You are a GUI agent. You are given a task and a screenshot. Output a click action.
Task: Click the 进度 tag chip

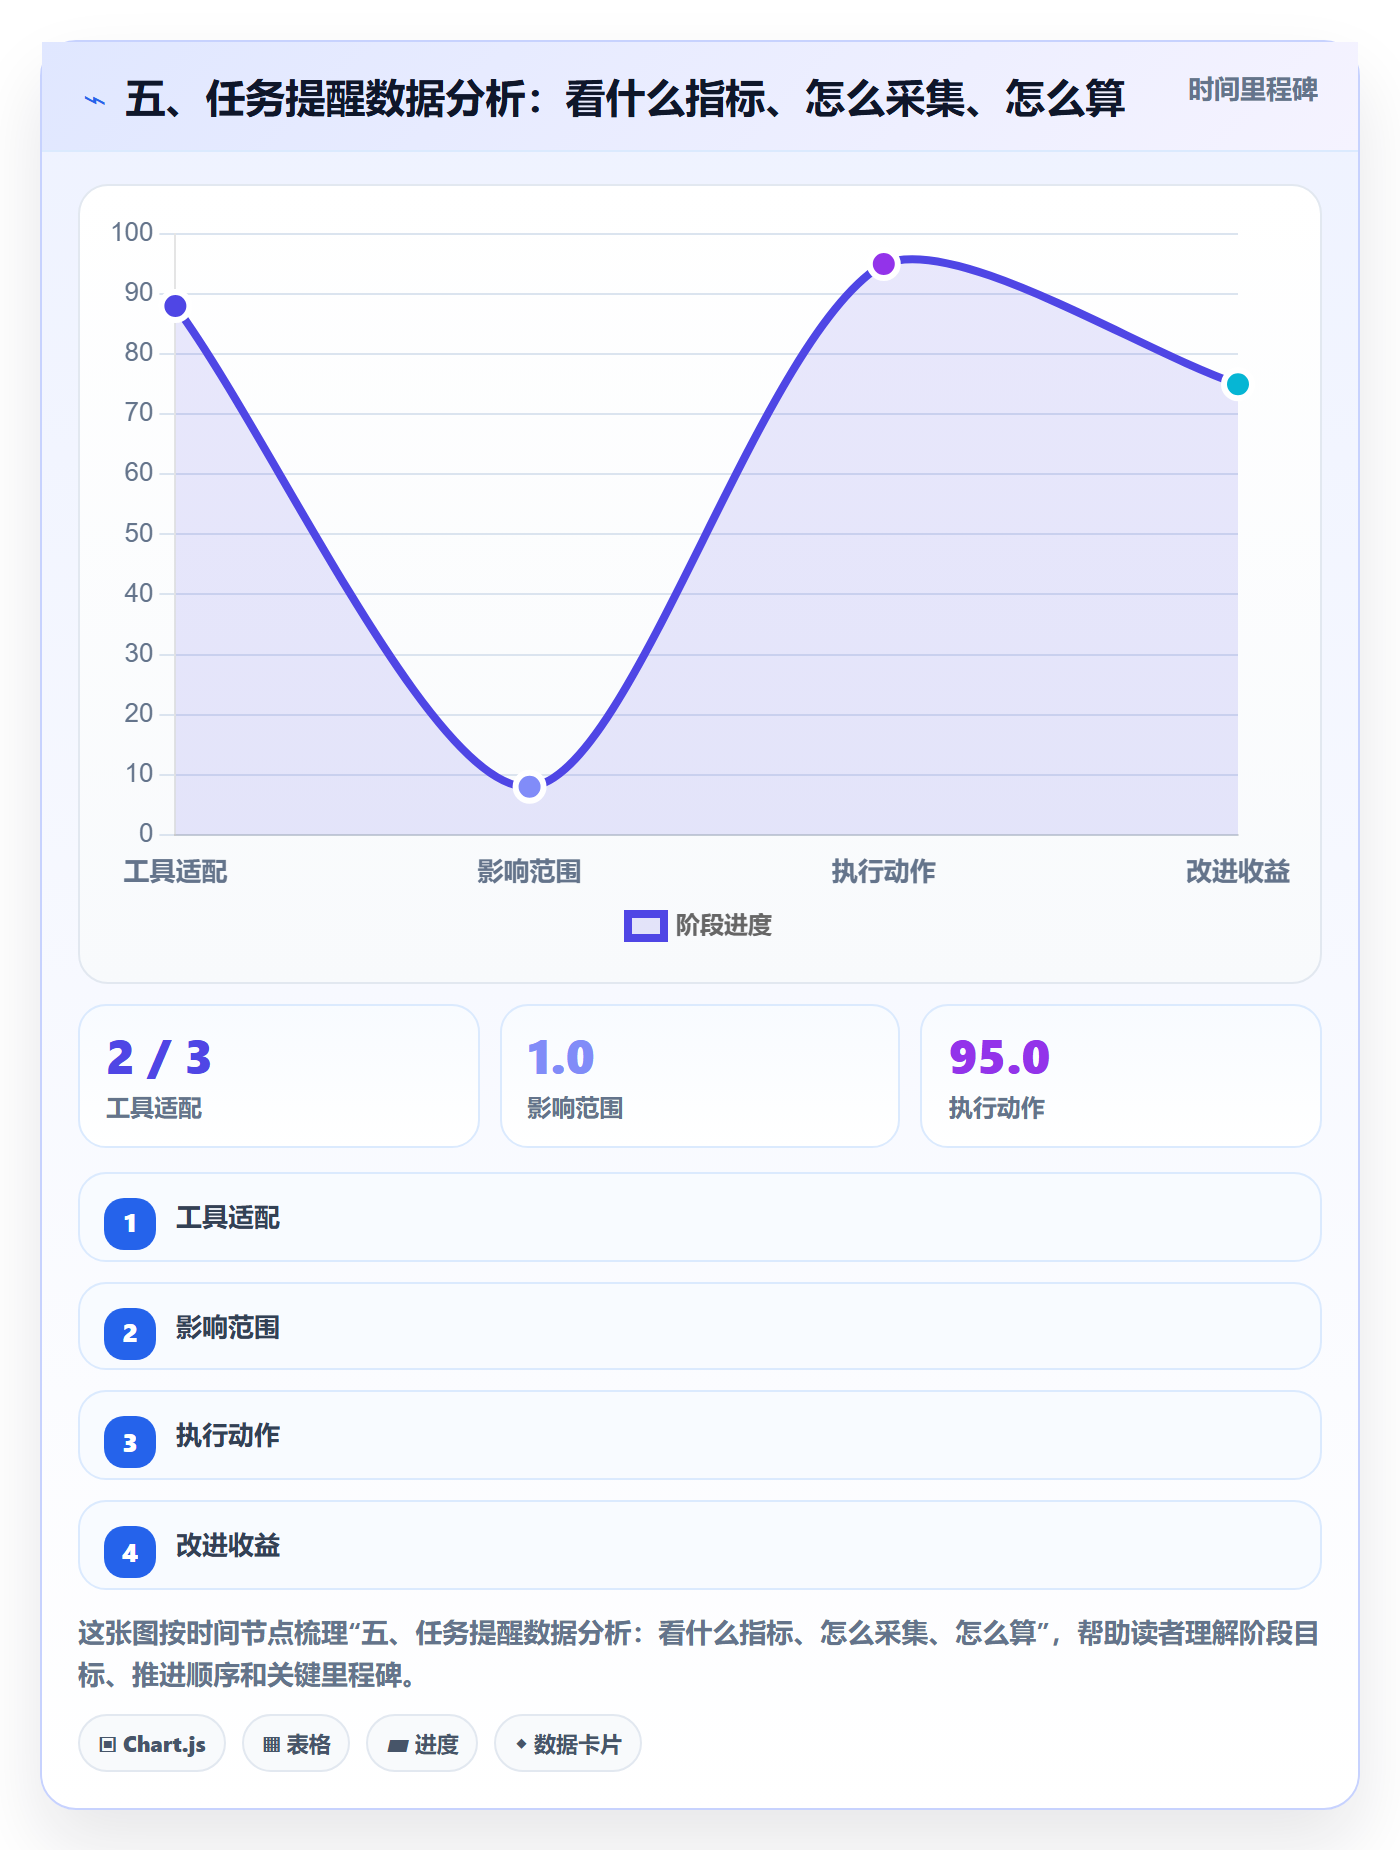coord(422,1743)
